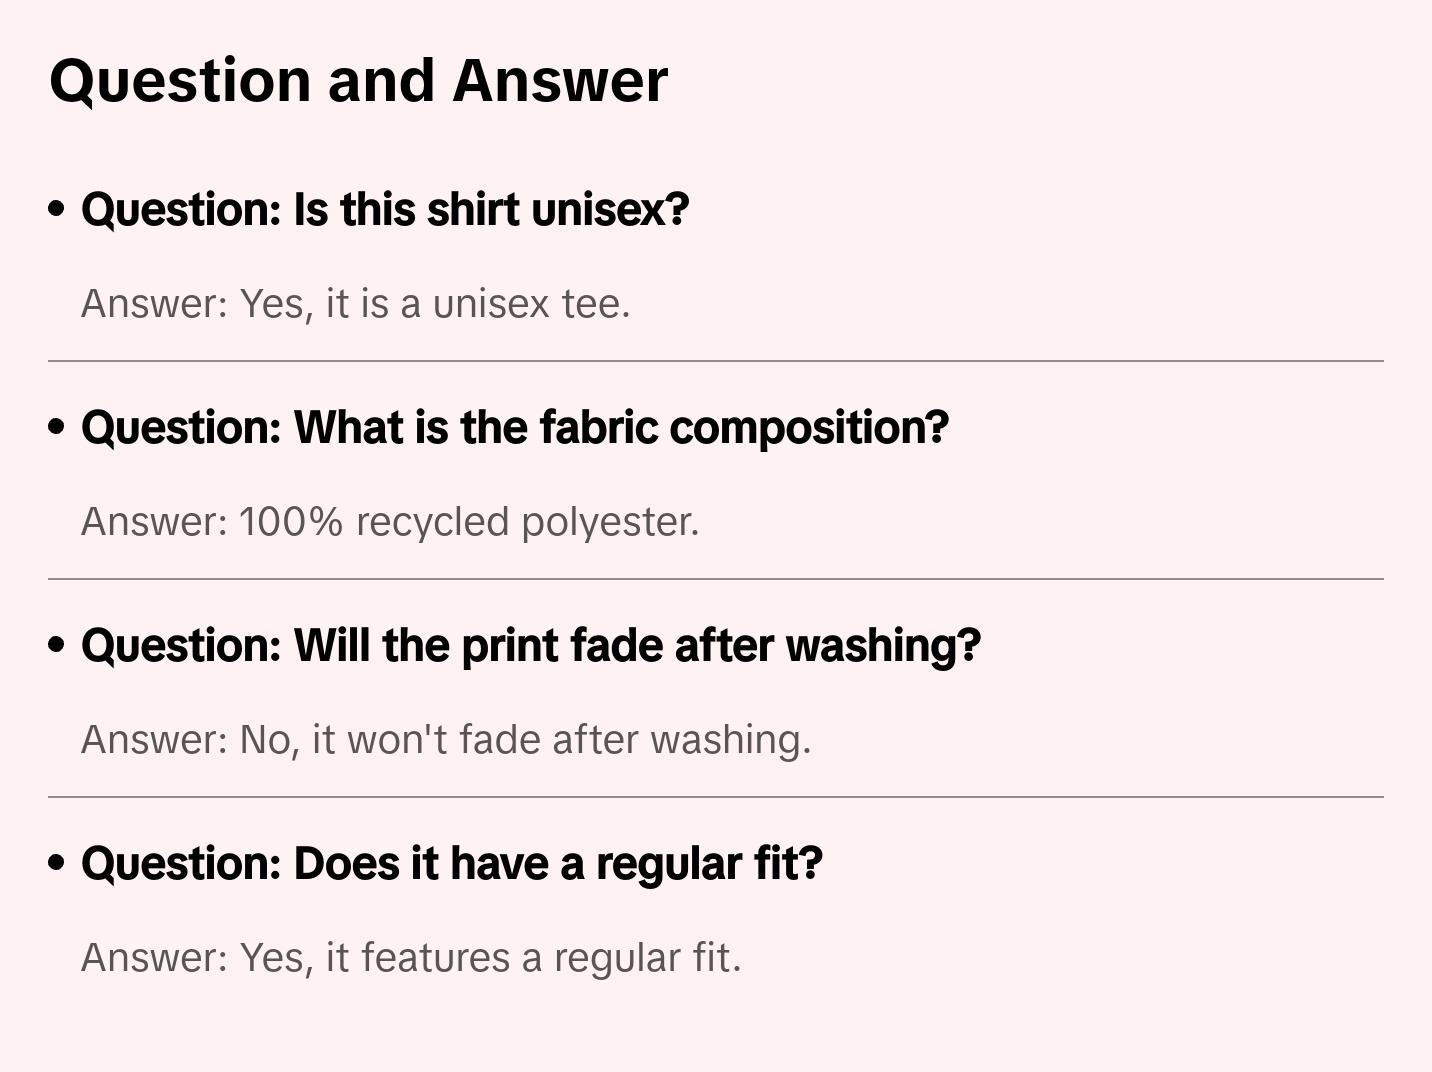The height and width of the screenshot is (1072, 1432).
Task: Click the "Question and Answer" heading
Action: (358, 81)
